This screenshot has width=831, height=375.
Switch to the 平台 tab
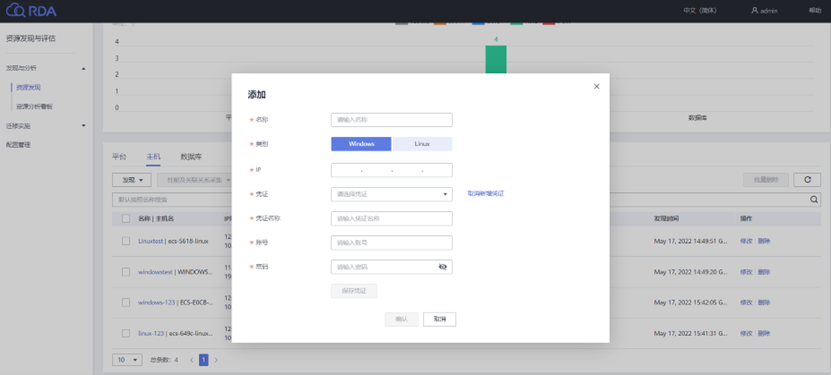119,157
